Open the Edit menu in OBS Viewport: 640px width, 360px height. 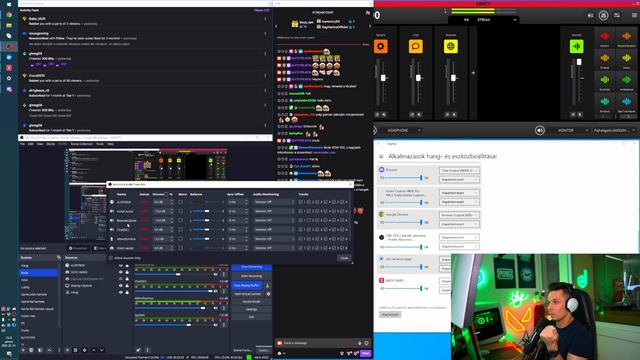(x=31, y=144)
